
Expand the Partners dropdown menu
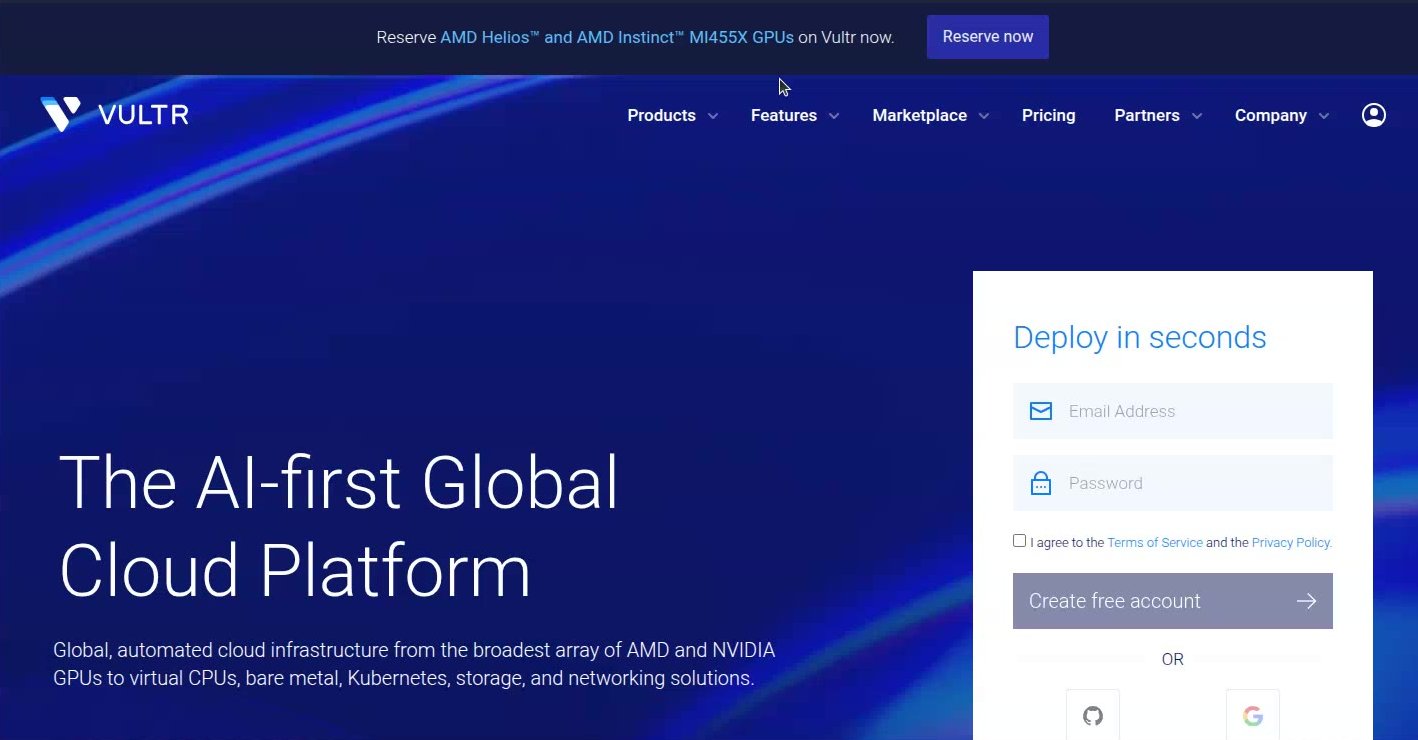pos(1158,116)
